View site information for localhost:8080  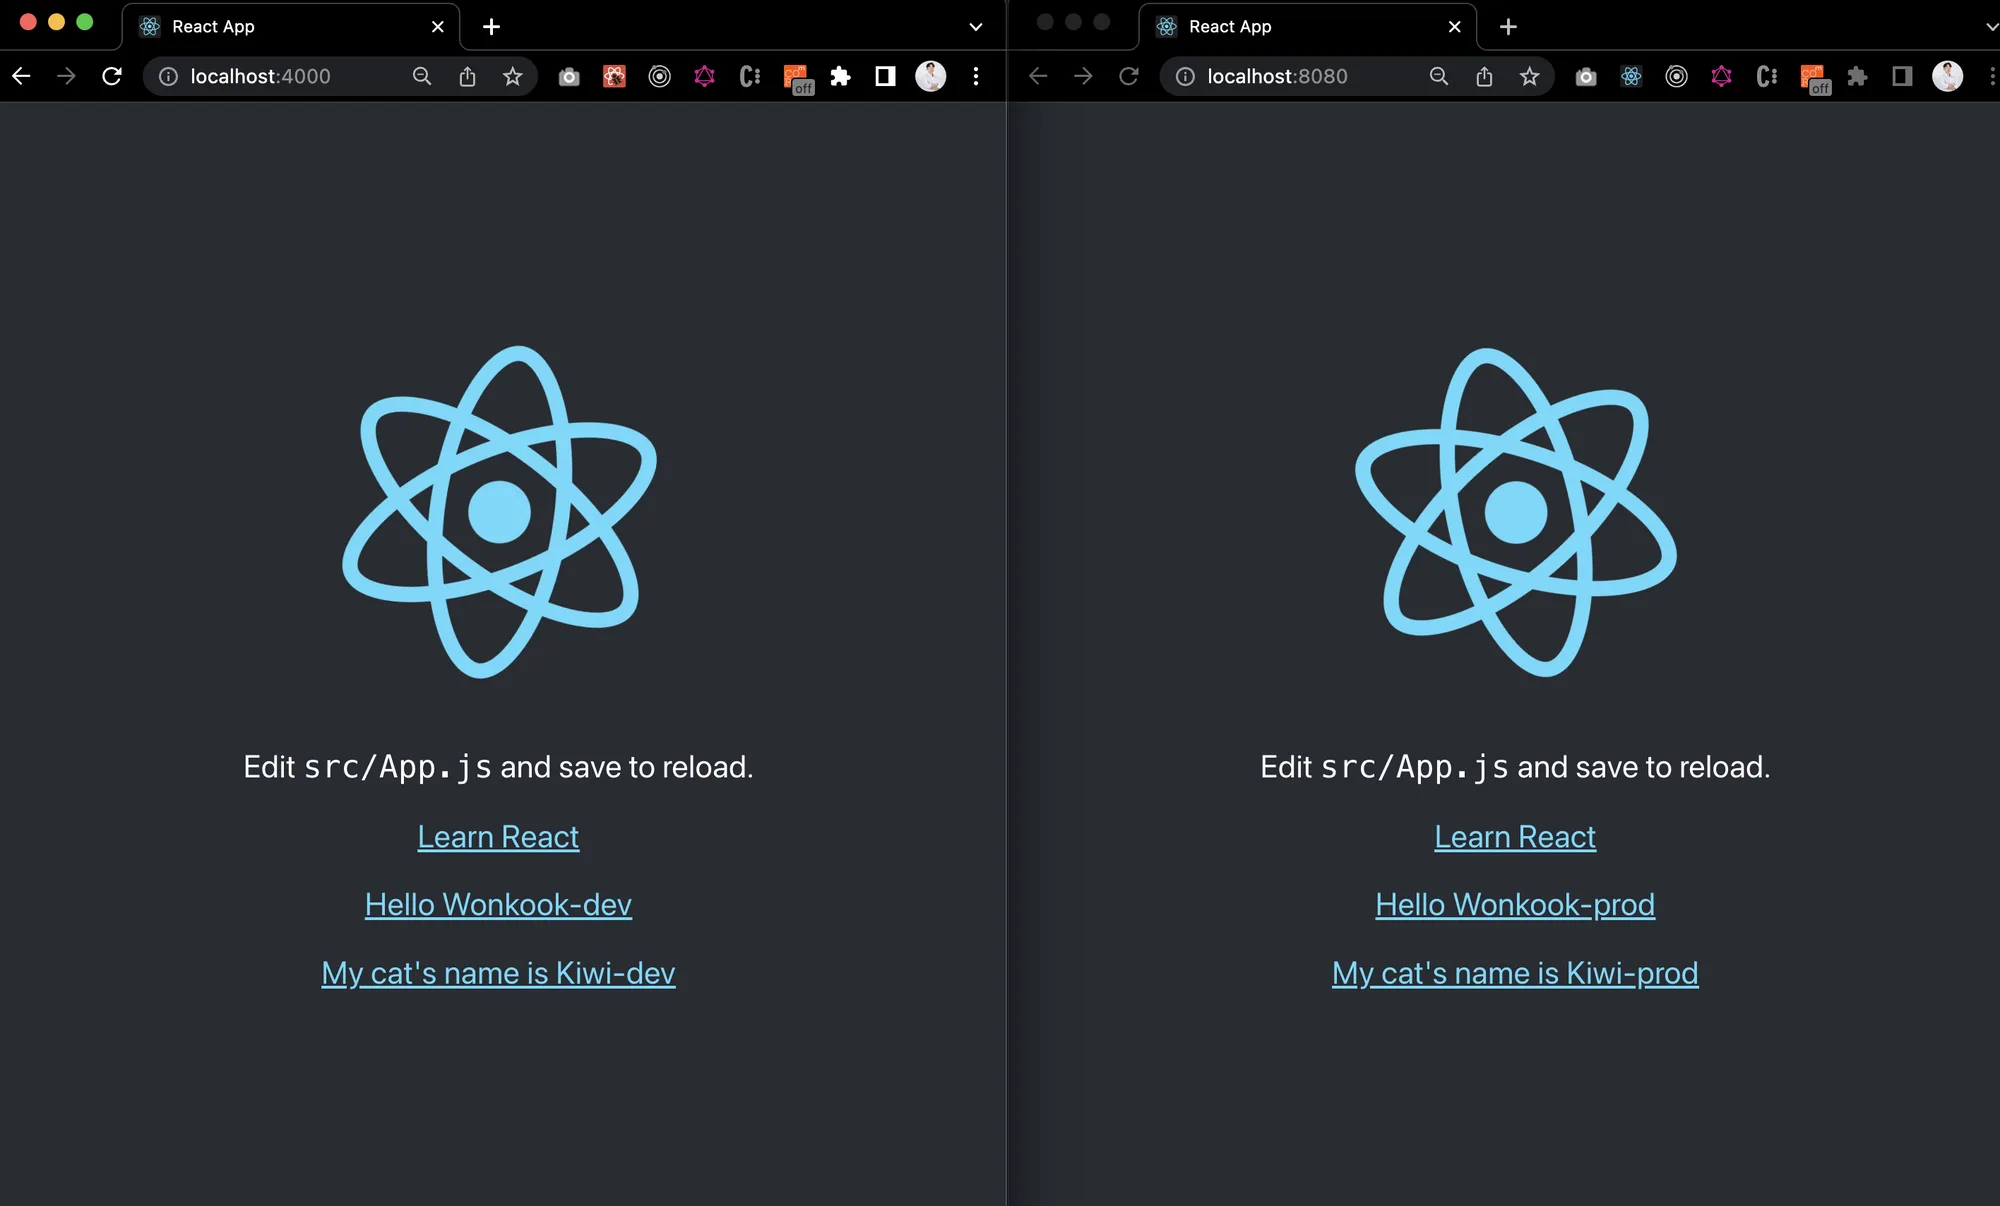1186,76
